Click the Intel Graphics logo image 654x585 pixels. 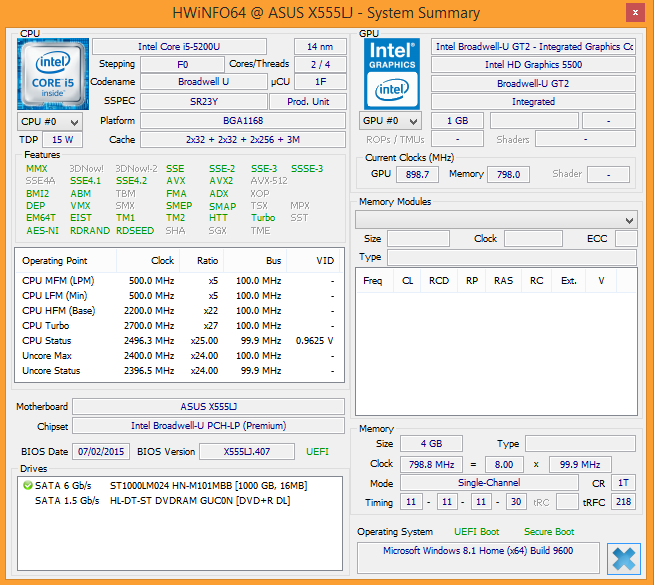click(392, 74)
